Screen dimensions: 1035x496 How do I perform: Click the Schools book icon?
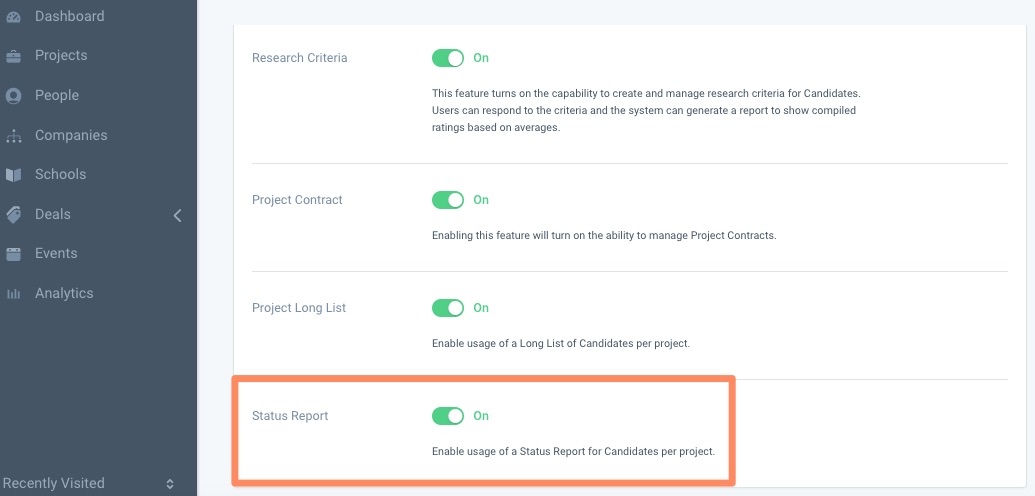pos(13,175)
